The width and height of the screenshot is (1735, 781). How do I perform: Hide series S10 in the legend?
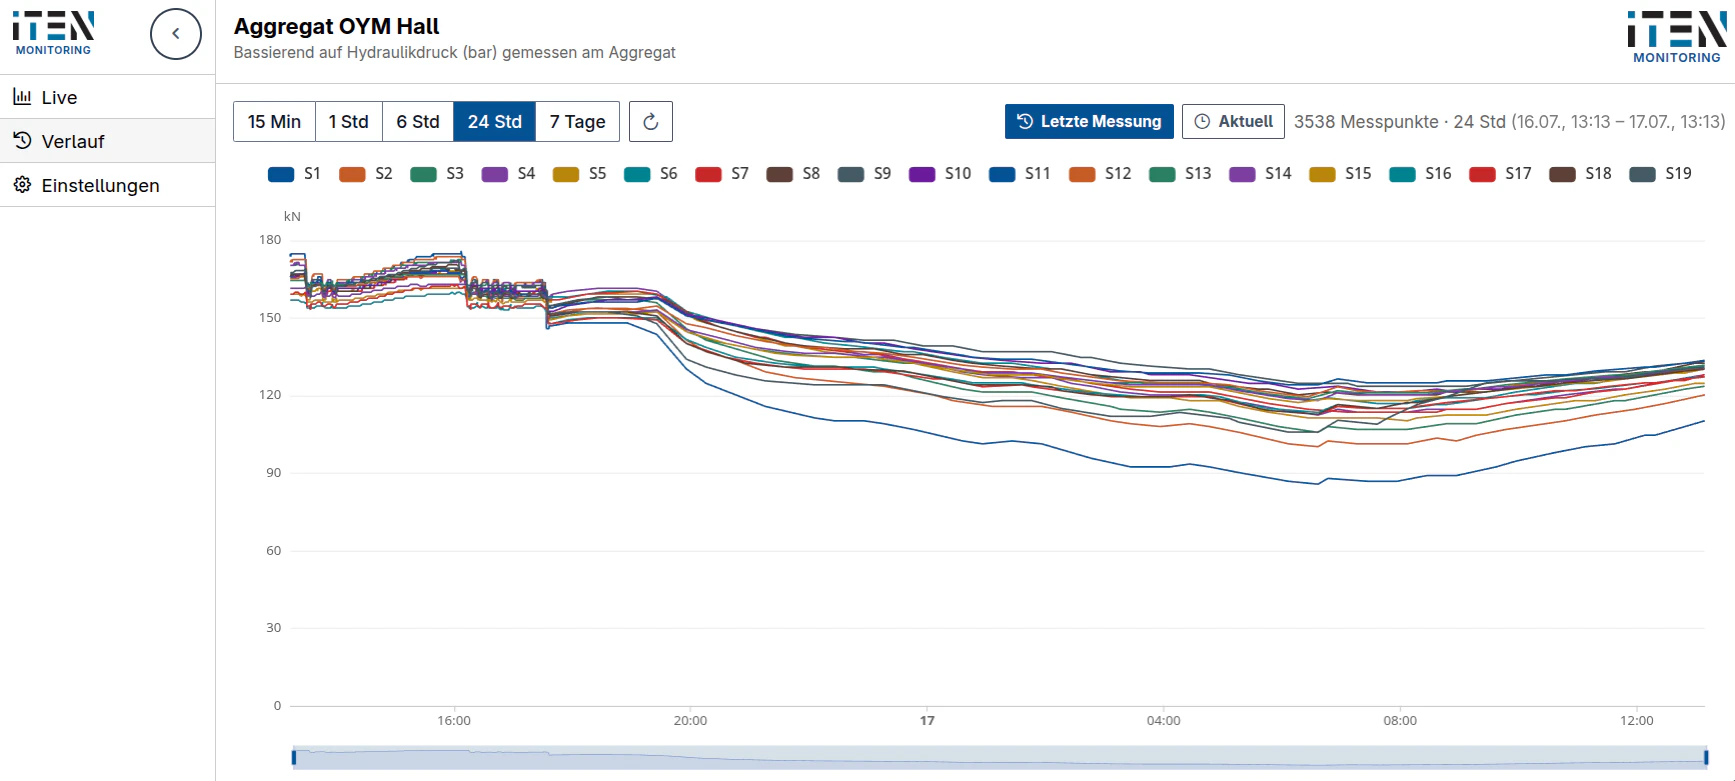click(x=940, y=174)
